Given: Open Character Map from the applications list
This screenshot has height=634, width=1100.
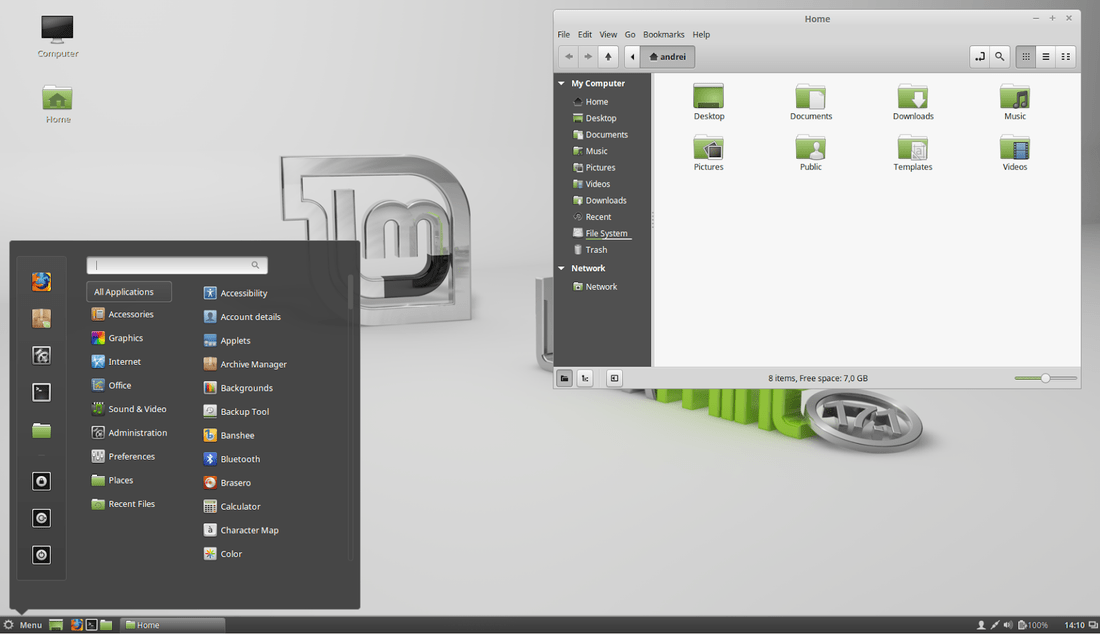Looking at the screenshot, I should [241, 530].
